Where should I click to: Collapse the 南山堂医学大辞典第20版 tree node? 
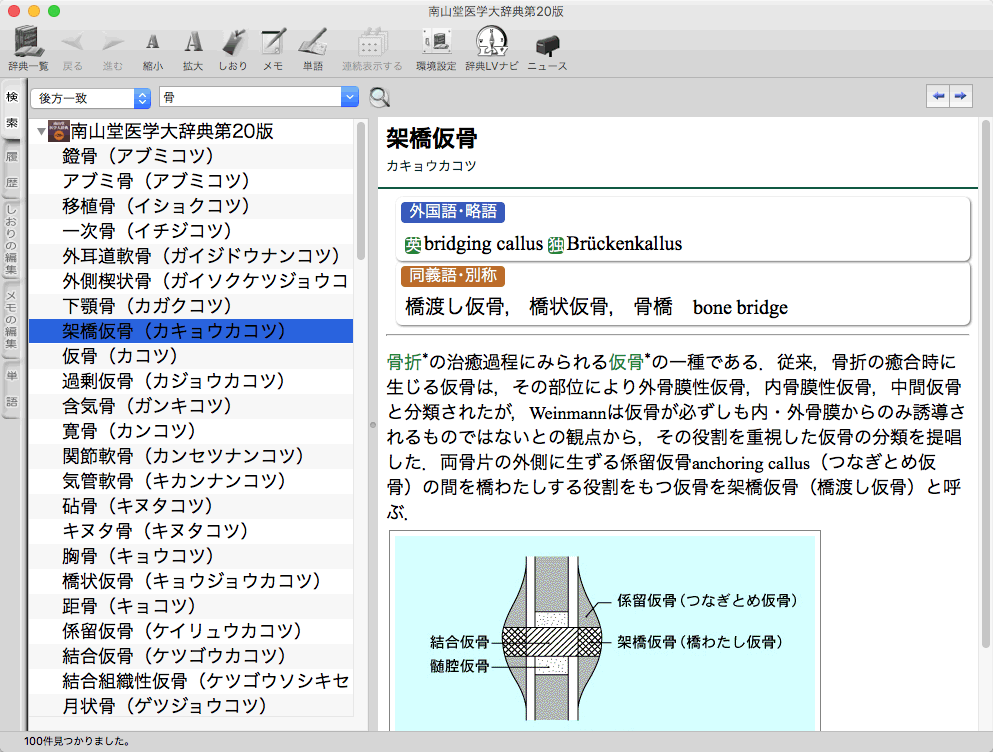[x=41, y=131]
